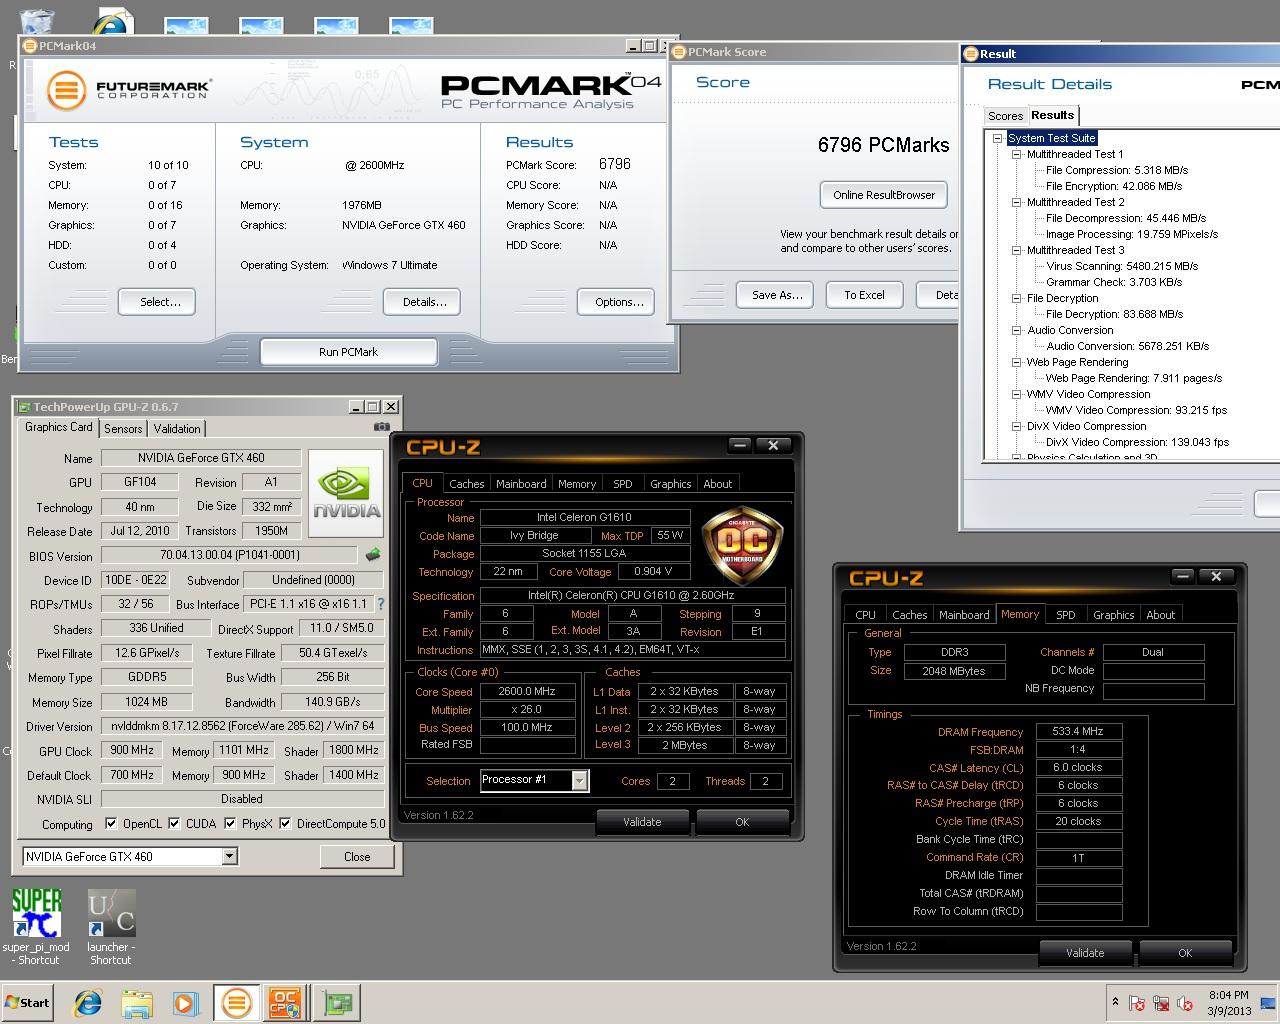Click the Gigabyte OC motherboard badge in CPU-Z
The width and height of the screenshot is (1280, 1024).
[x=742, y=546]
